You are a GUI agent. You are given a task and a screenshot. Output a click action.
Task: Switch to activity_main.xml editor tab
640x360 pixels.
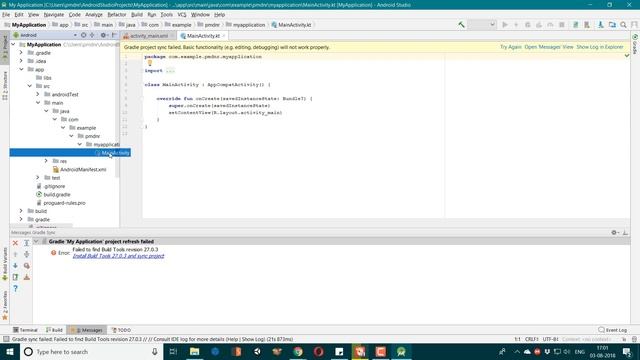tap(149, 36)
